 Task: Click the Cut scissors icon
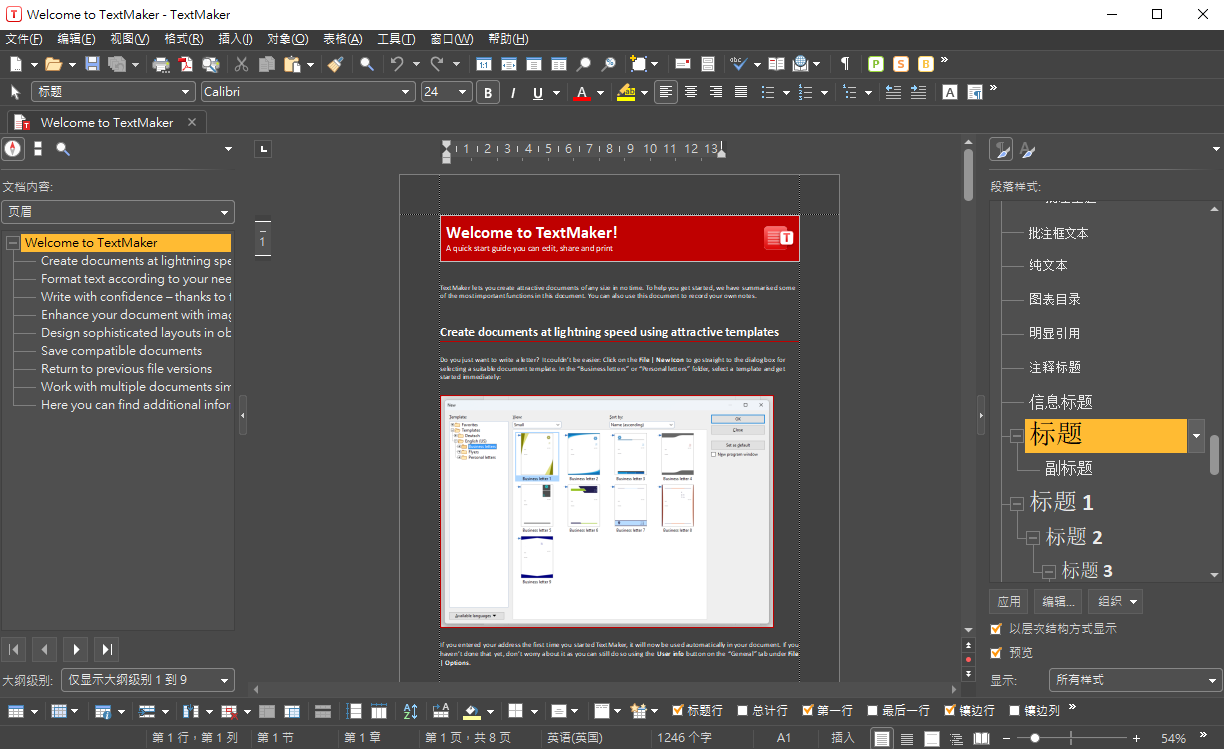[x=241, y=64]
